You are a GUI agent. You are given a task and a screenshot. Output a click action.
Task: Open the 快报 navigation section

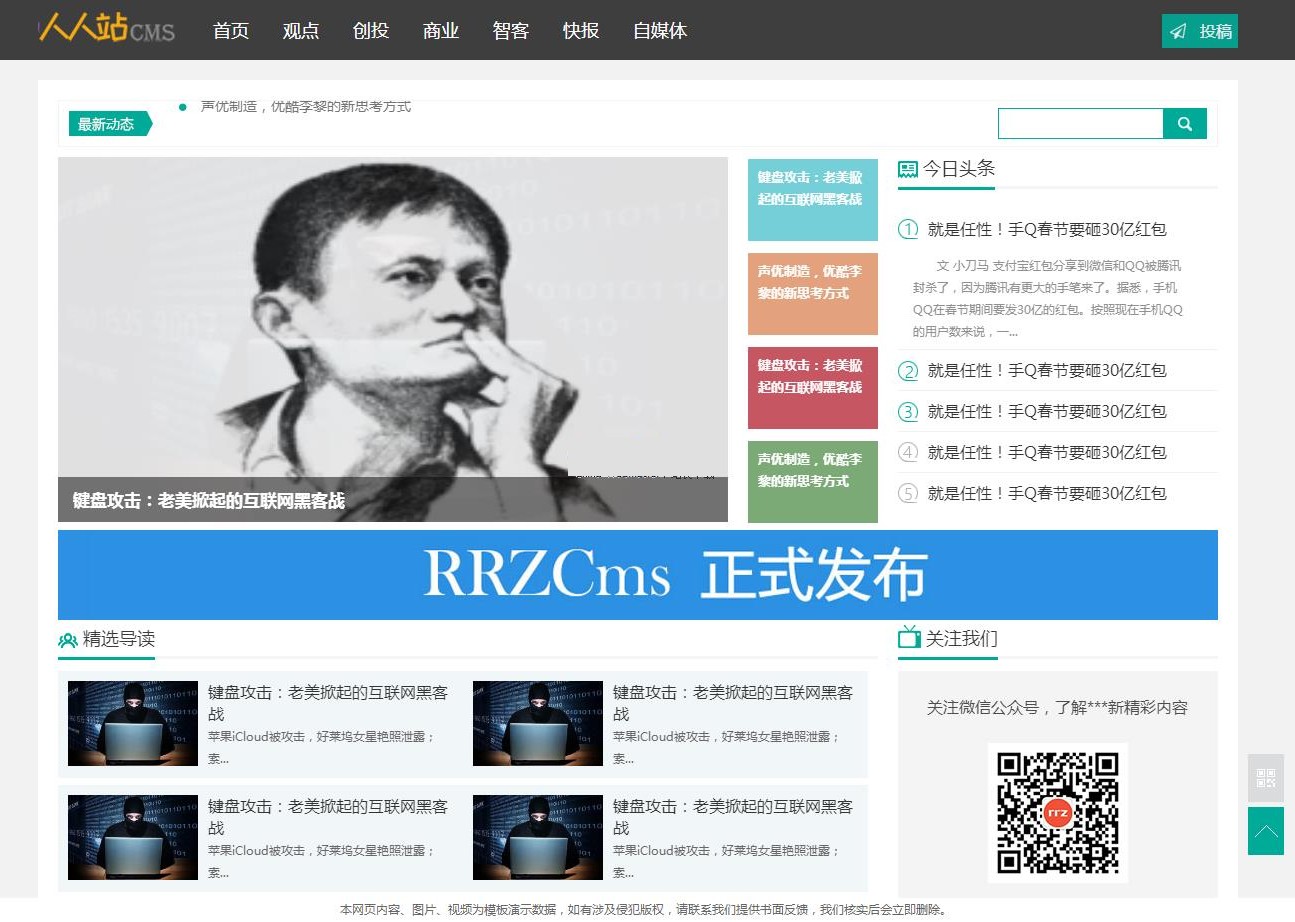click(x=580, y=30)
